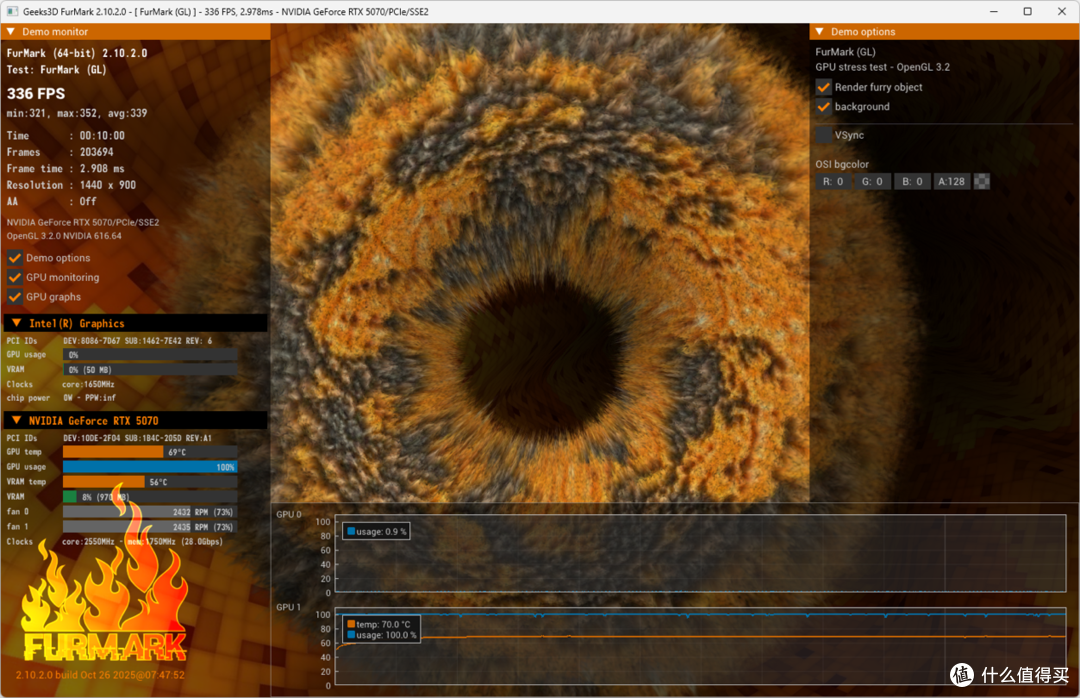1080x698 pixels.
Task: Click the NVIDIA Clocks 'core:2550MHz' text
Action: [x=88, y=542]
